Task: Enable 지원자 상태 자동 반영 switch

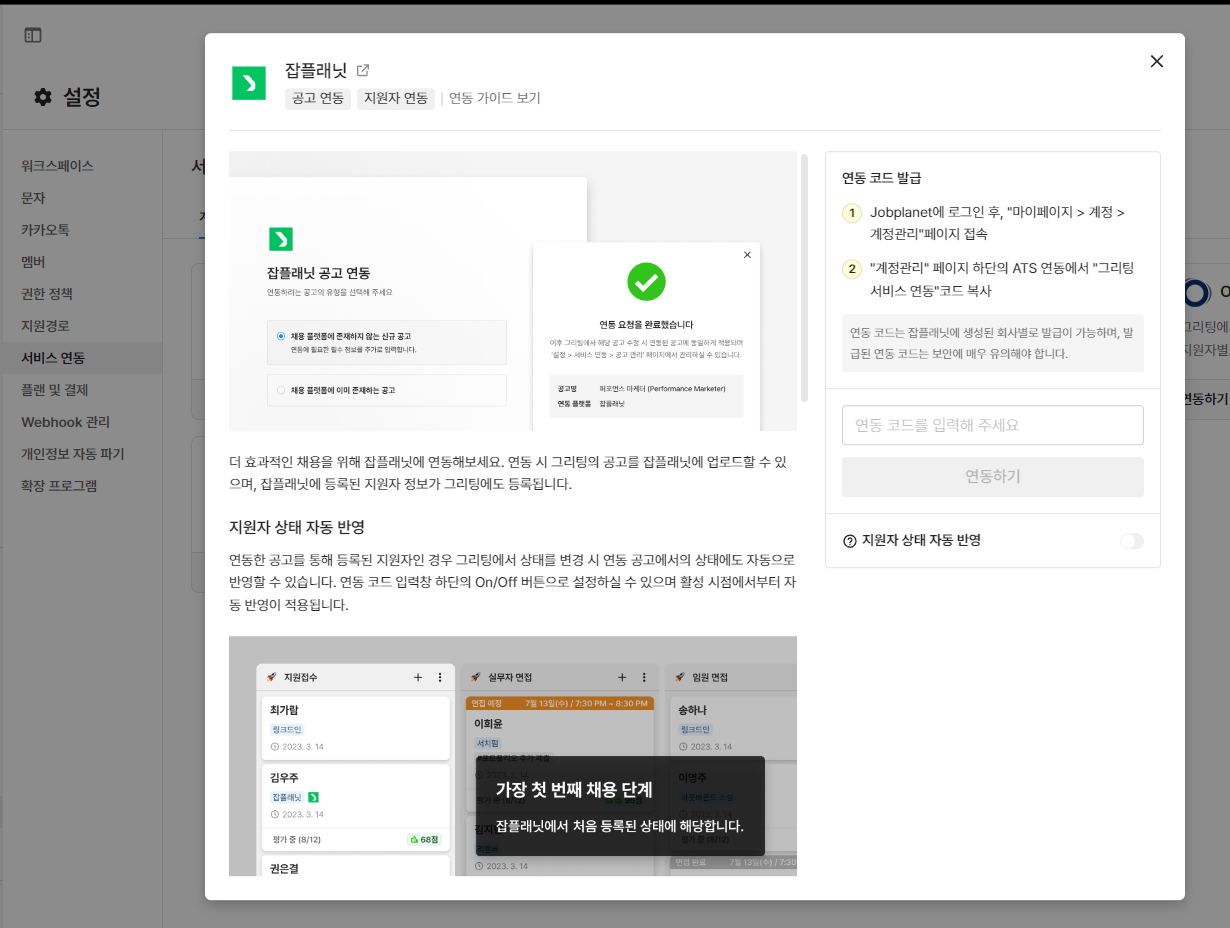Action: [1131, 541]
